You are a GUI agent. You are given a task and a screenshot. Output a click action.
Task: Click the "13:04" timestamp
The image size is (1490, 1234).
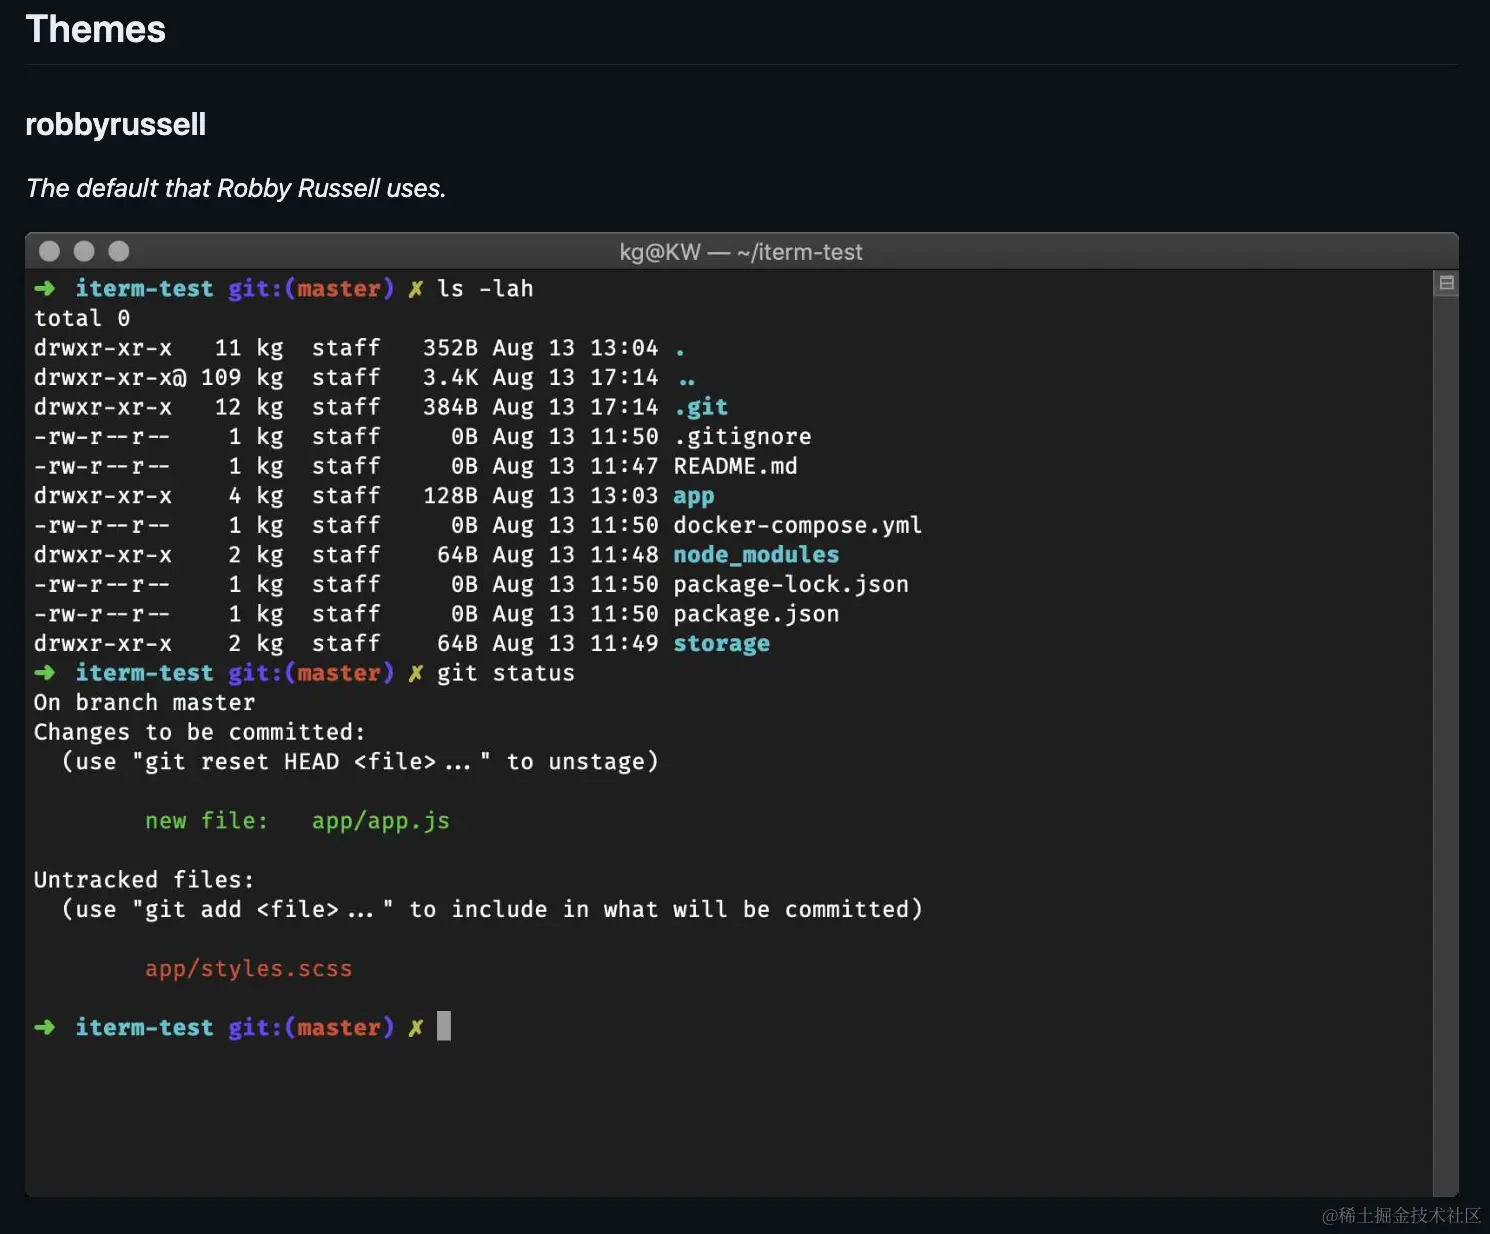tap(624, 348)
